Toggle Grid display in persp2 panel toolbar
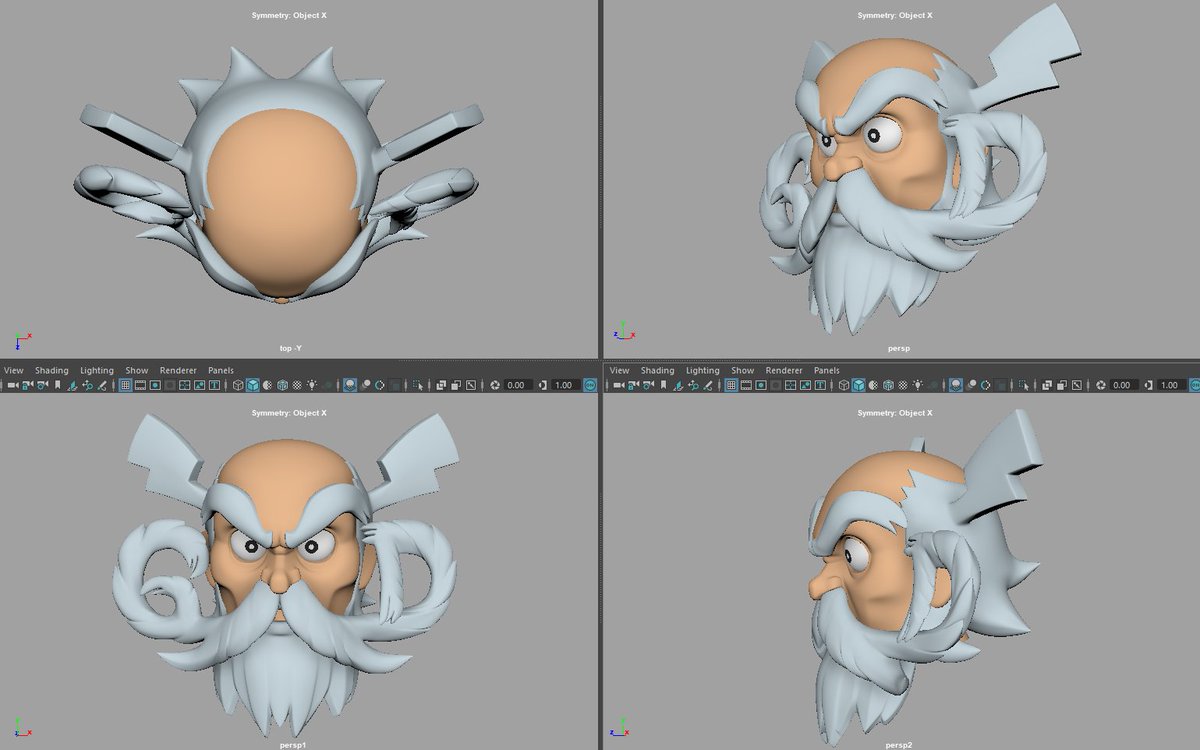 (x=730, y=385)
